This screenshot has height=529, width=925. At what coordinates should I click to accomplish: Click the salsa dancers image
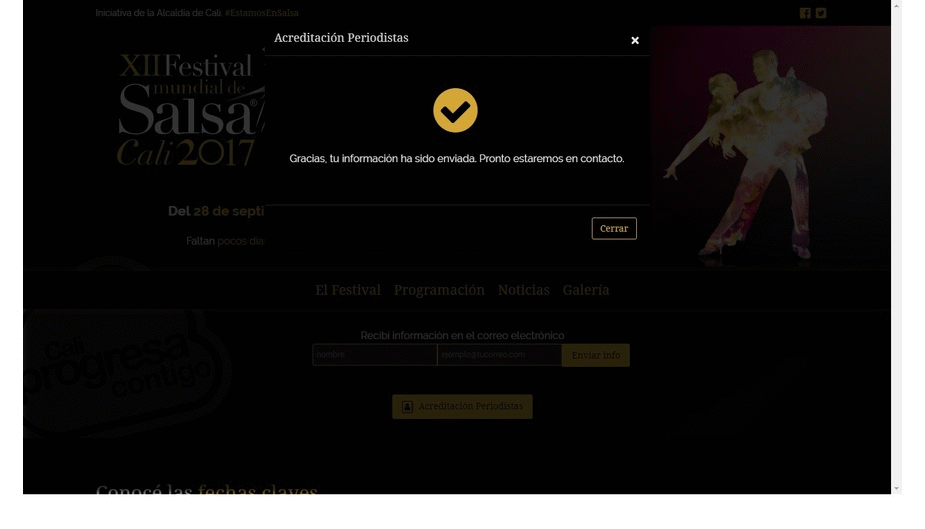[770, 147]
